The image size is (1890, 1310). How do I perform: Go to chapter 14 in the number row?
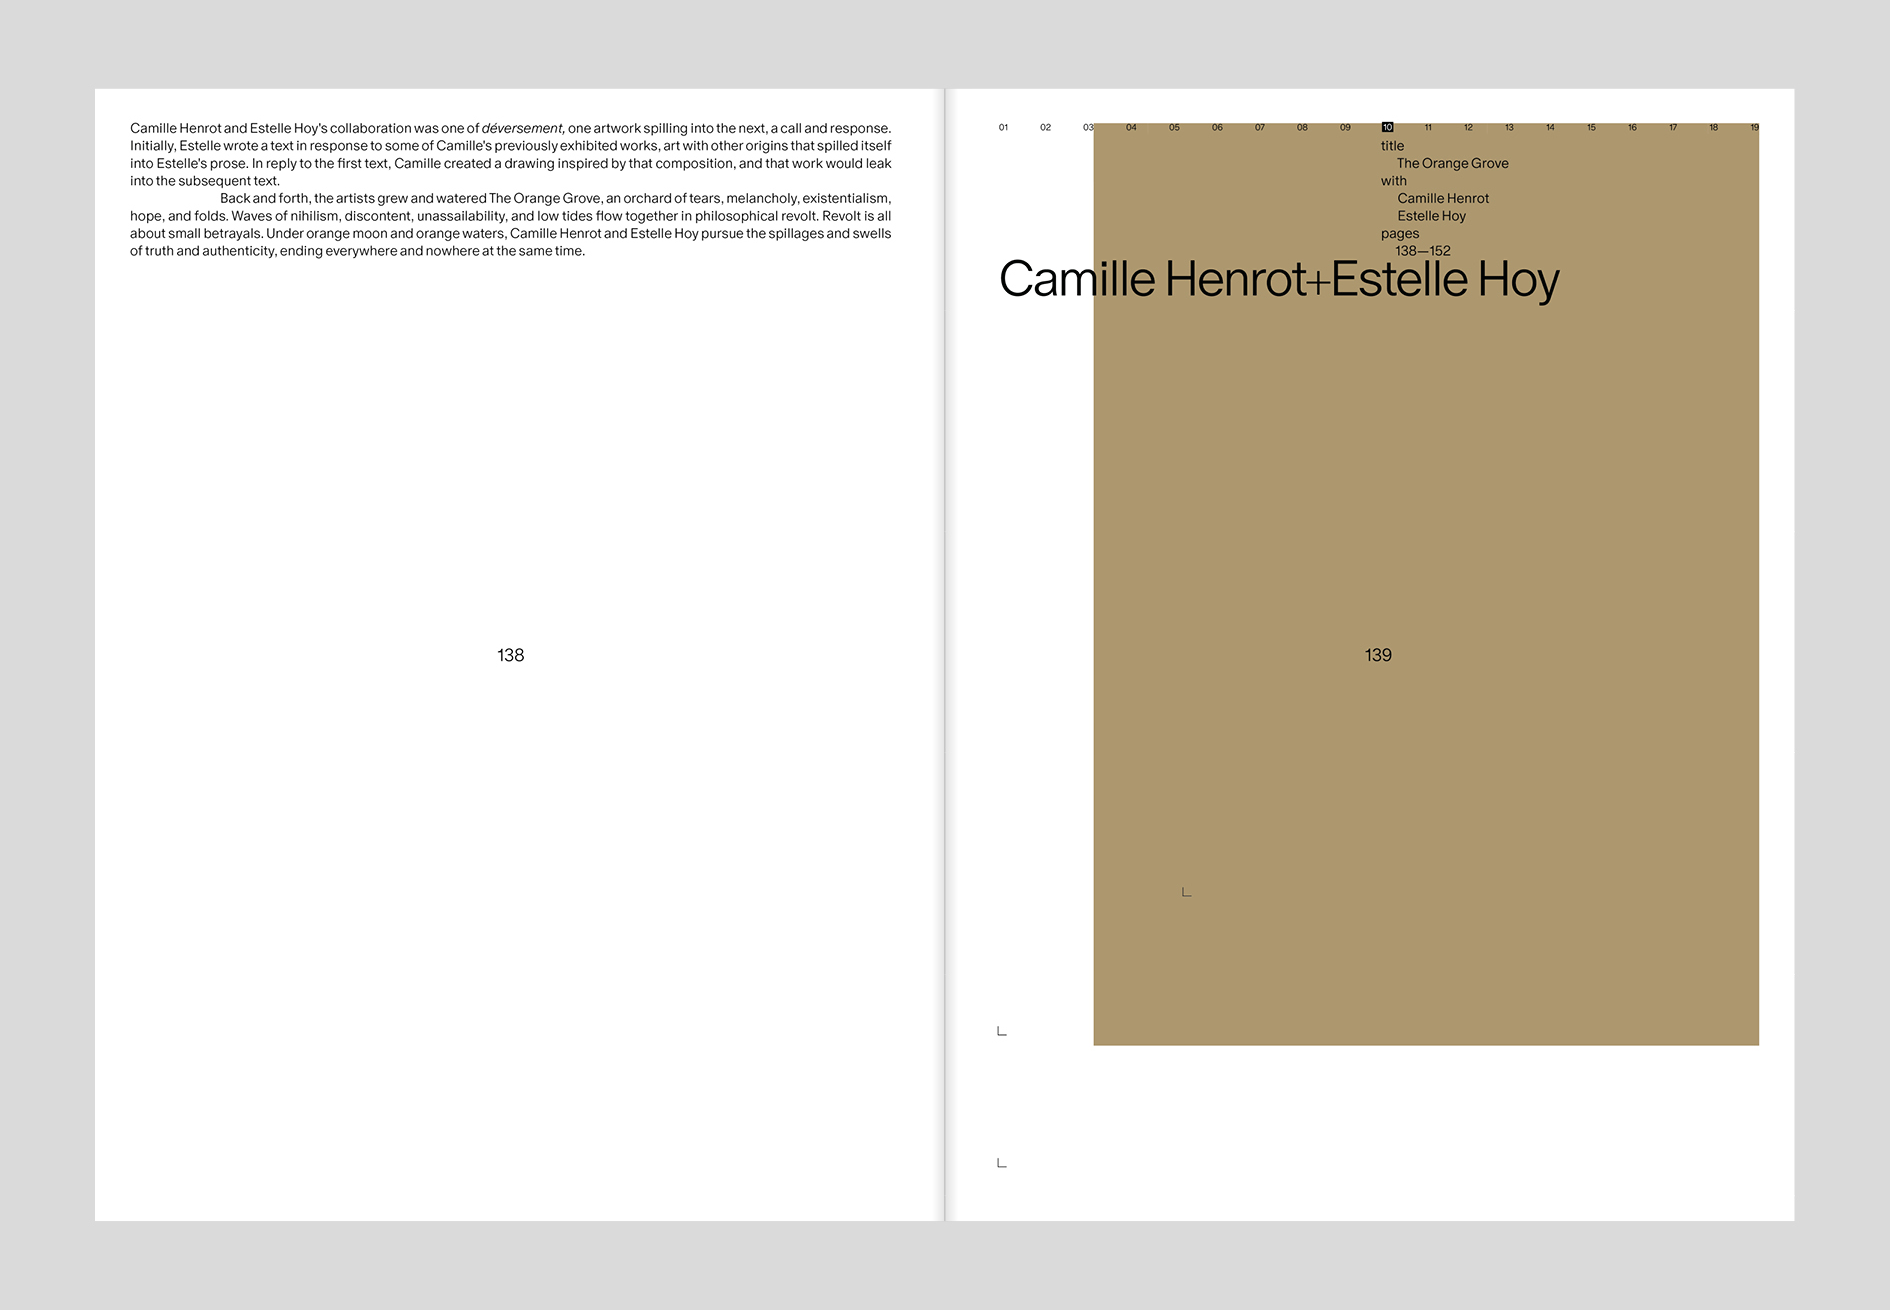1550,127
